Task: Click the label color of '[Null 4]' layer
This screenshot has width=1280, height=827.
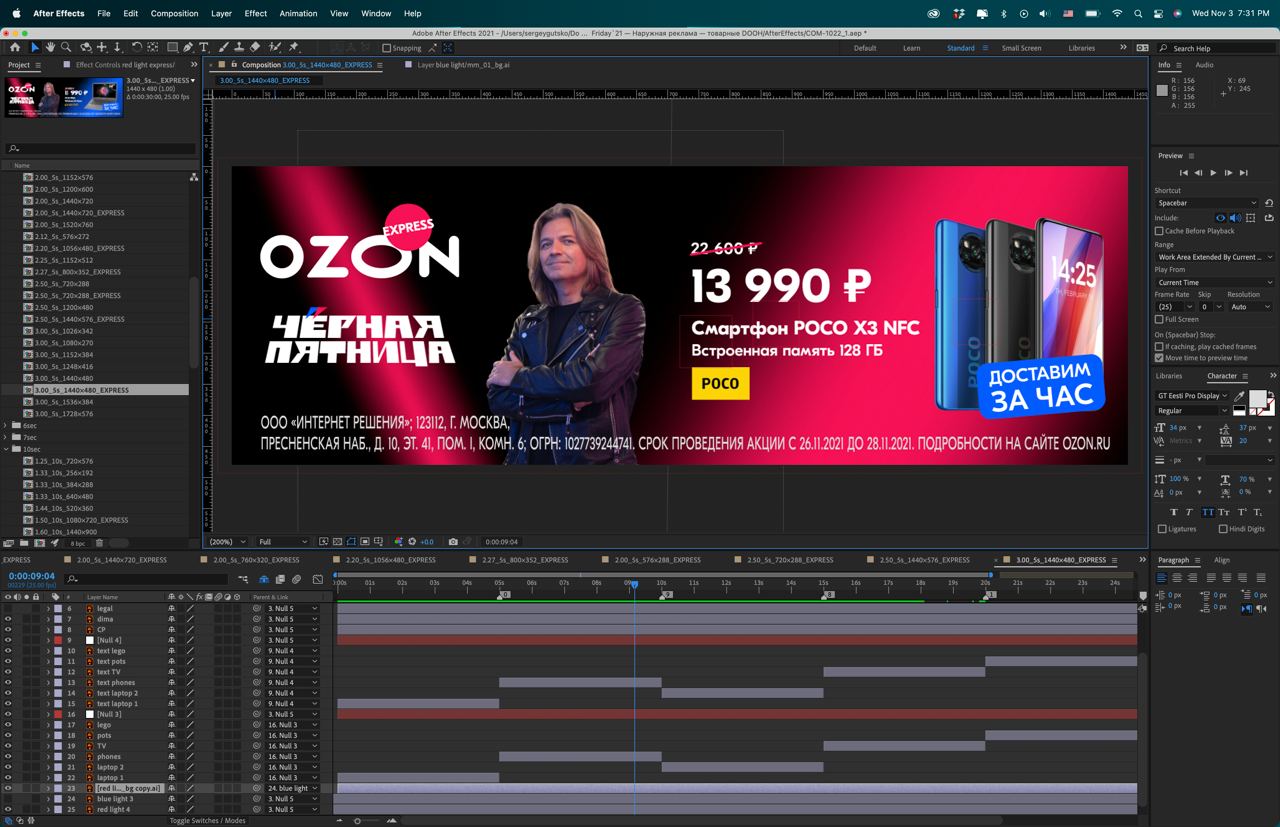Action: point(58,640)
